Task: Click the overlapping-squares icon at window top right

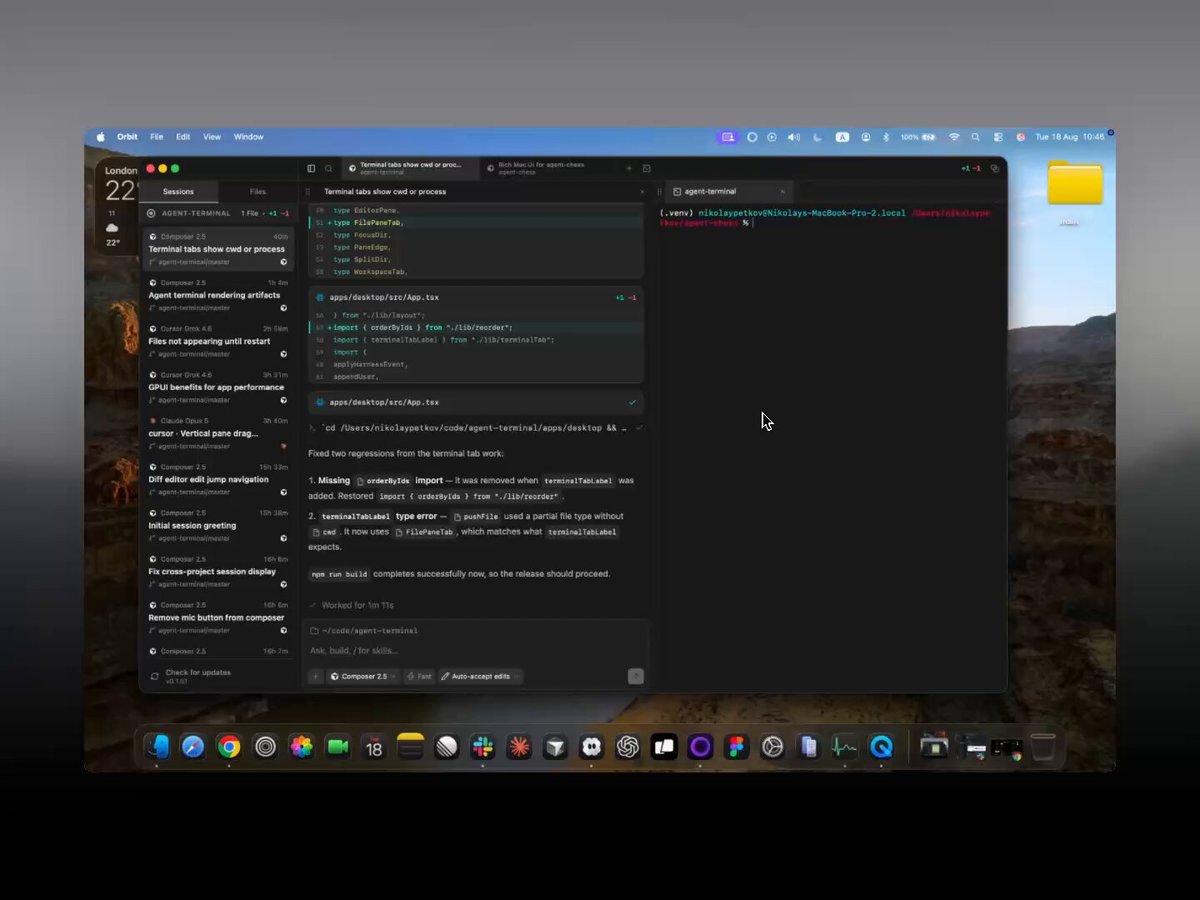Action: click(994, 169)
